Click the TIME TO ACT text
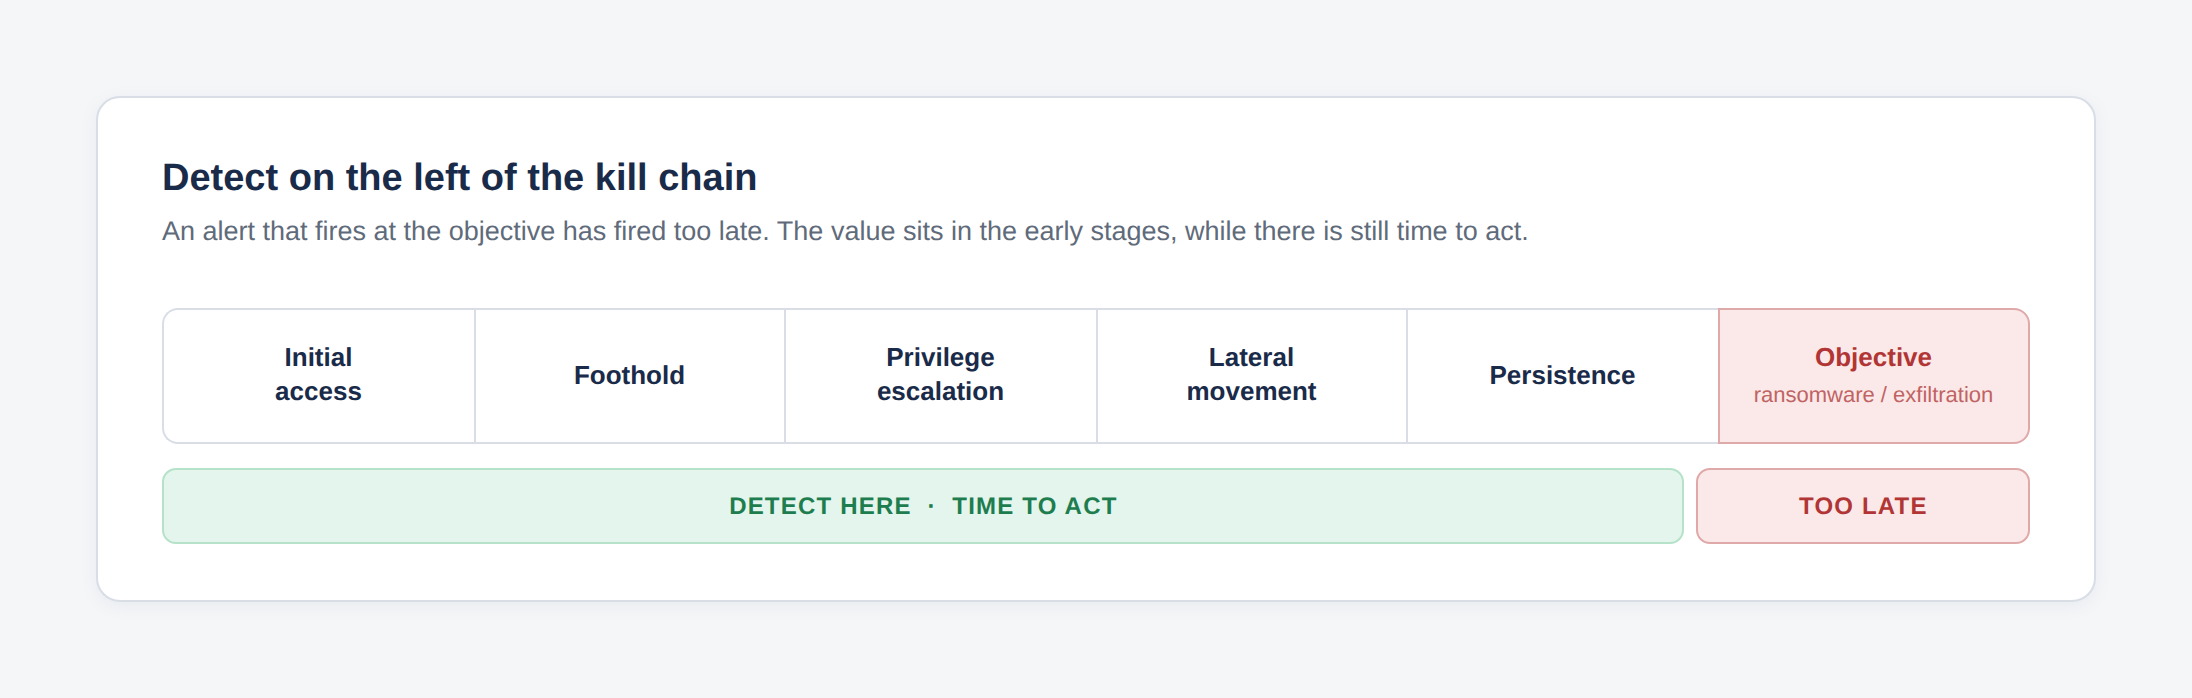 (1034, 506)
